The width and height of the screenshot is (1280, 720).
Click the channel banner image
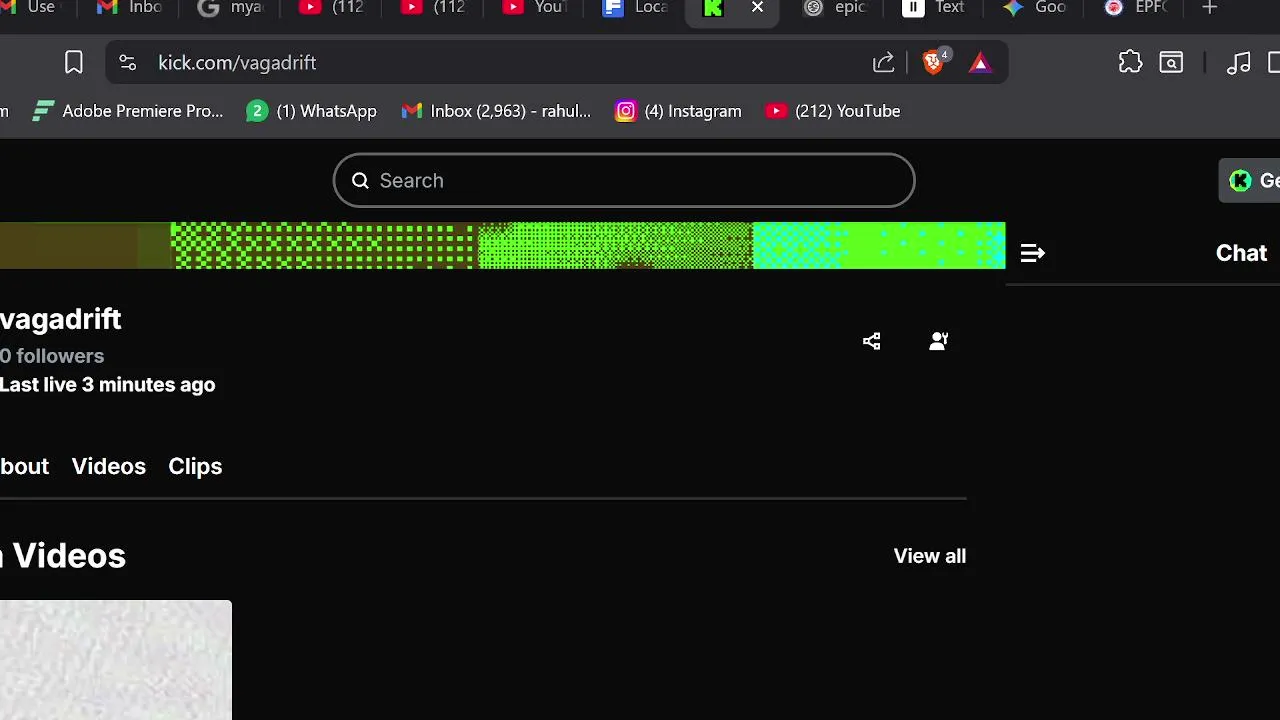point(502,246)
